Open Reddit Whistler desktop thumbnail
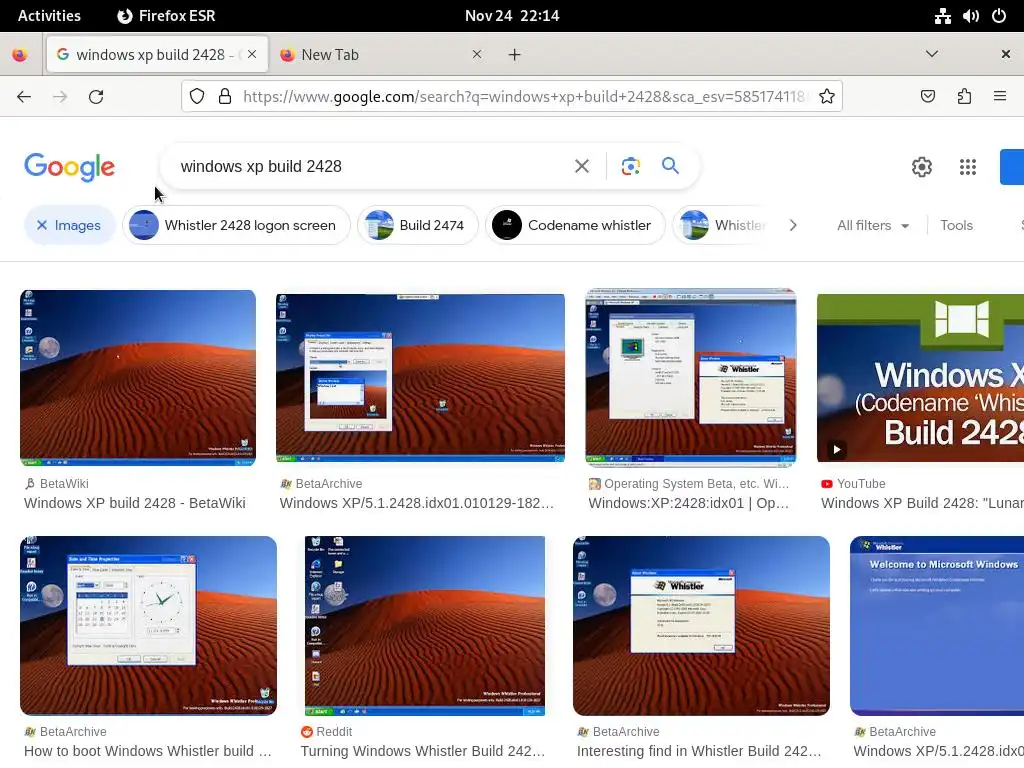 click(x=425, y=626)
